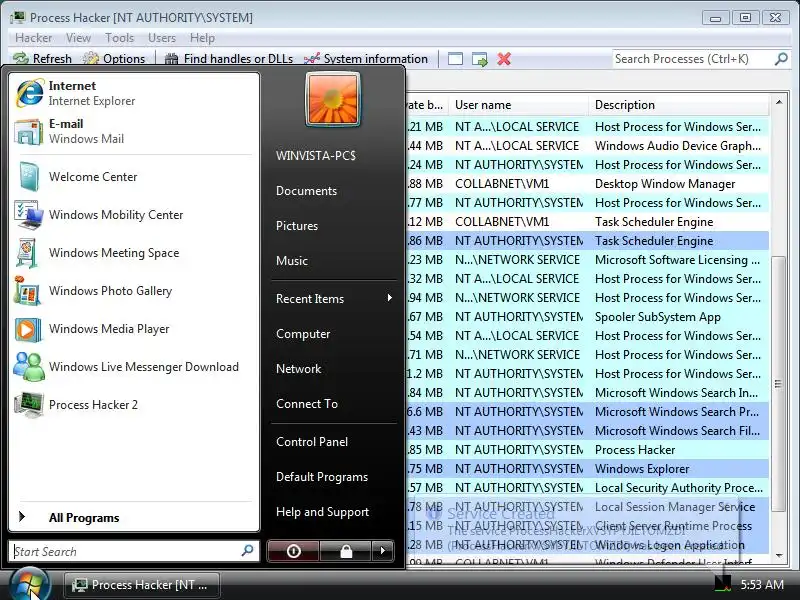Launch Windows Meeting Space
Viewport: 800px width, 600px height.
tap(134, 253)
